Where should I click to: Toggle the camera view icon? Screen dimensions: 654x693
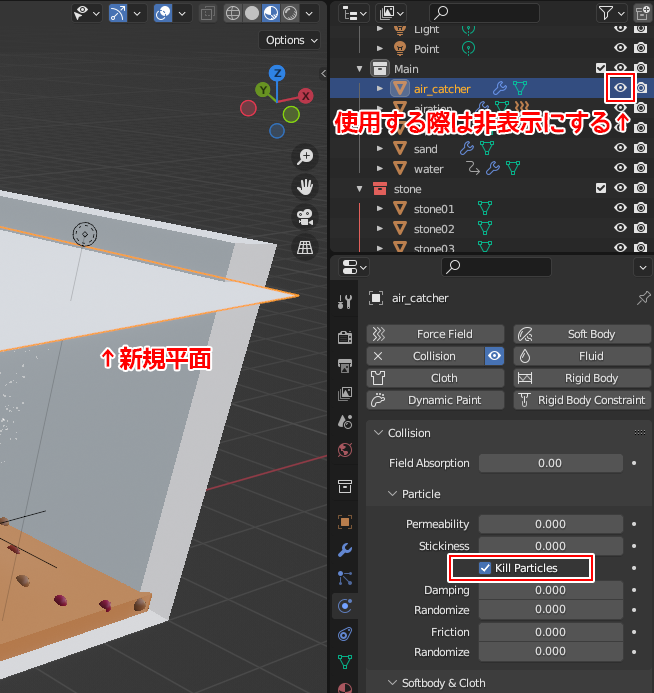tap(305, 217)
